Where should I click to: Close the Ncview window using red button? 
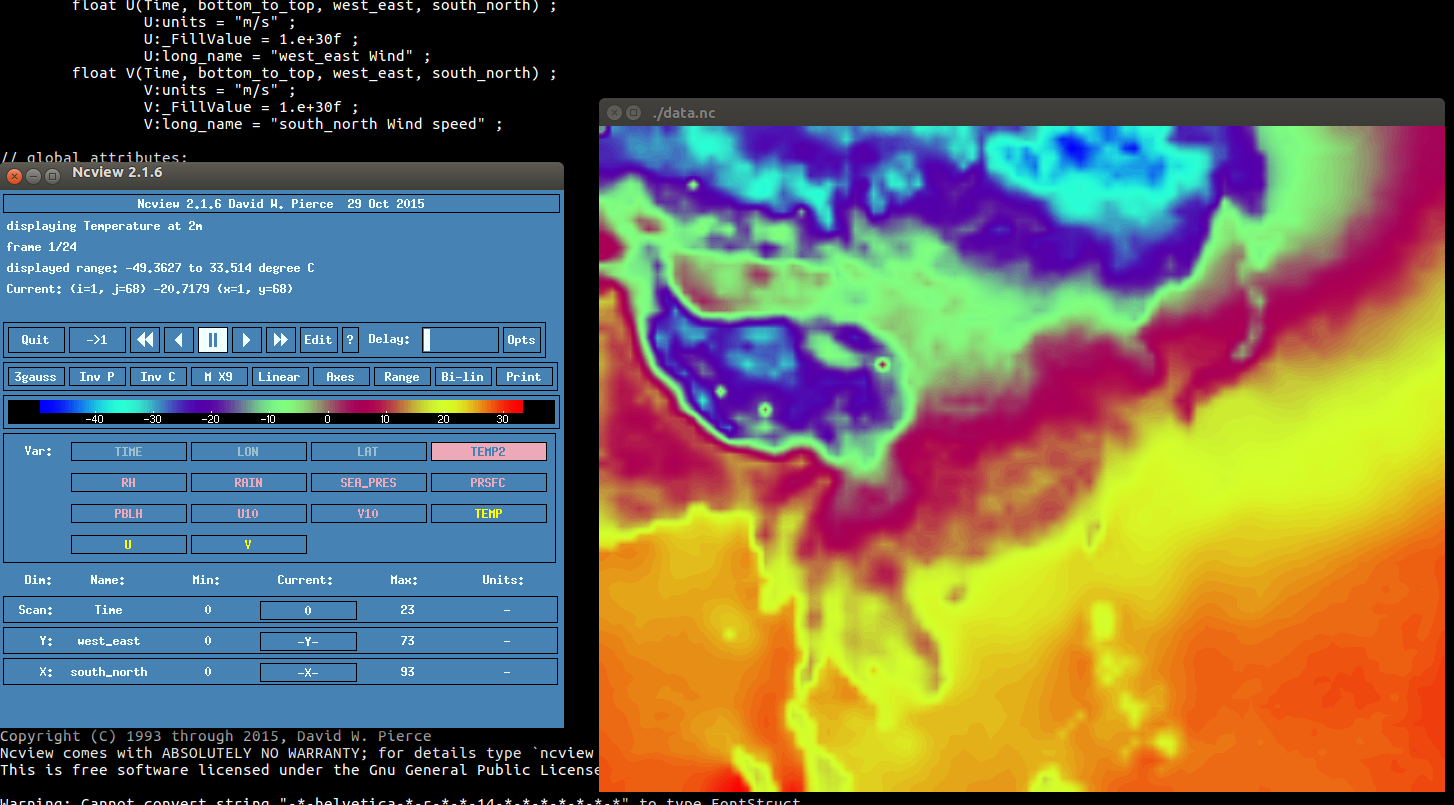pos(14,175)
